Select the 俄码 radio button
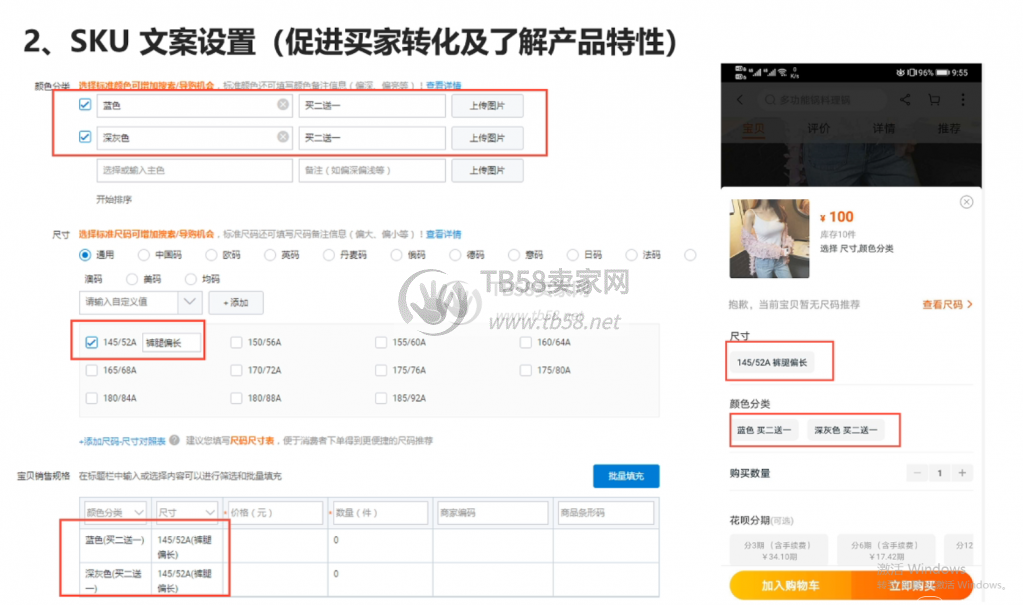 (396, 255)
